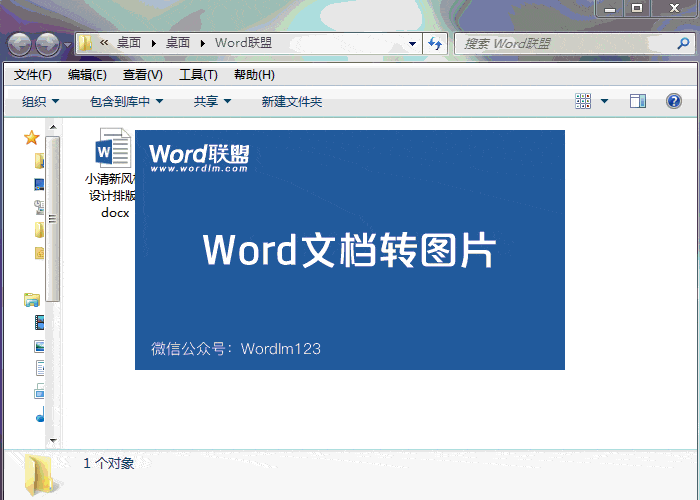
Task: Open the 编辑(E) menu
Action: (x=87, y=75)
